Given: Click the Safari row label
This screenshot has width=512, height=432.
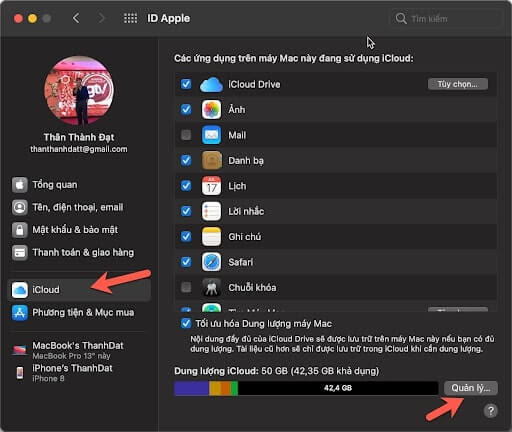Looking at the screenshot, I should [240, 262].
